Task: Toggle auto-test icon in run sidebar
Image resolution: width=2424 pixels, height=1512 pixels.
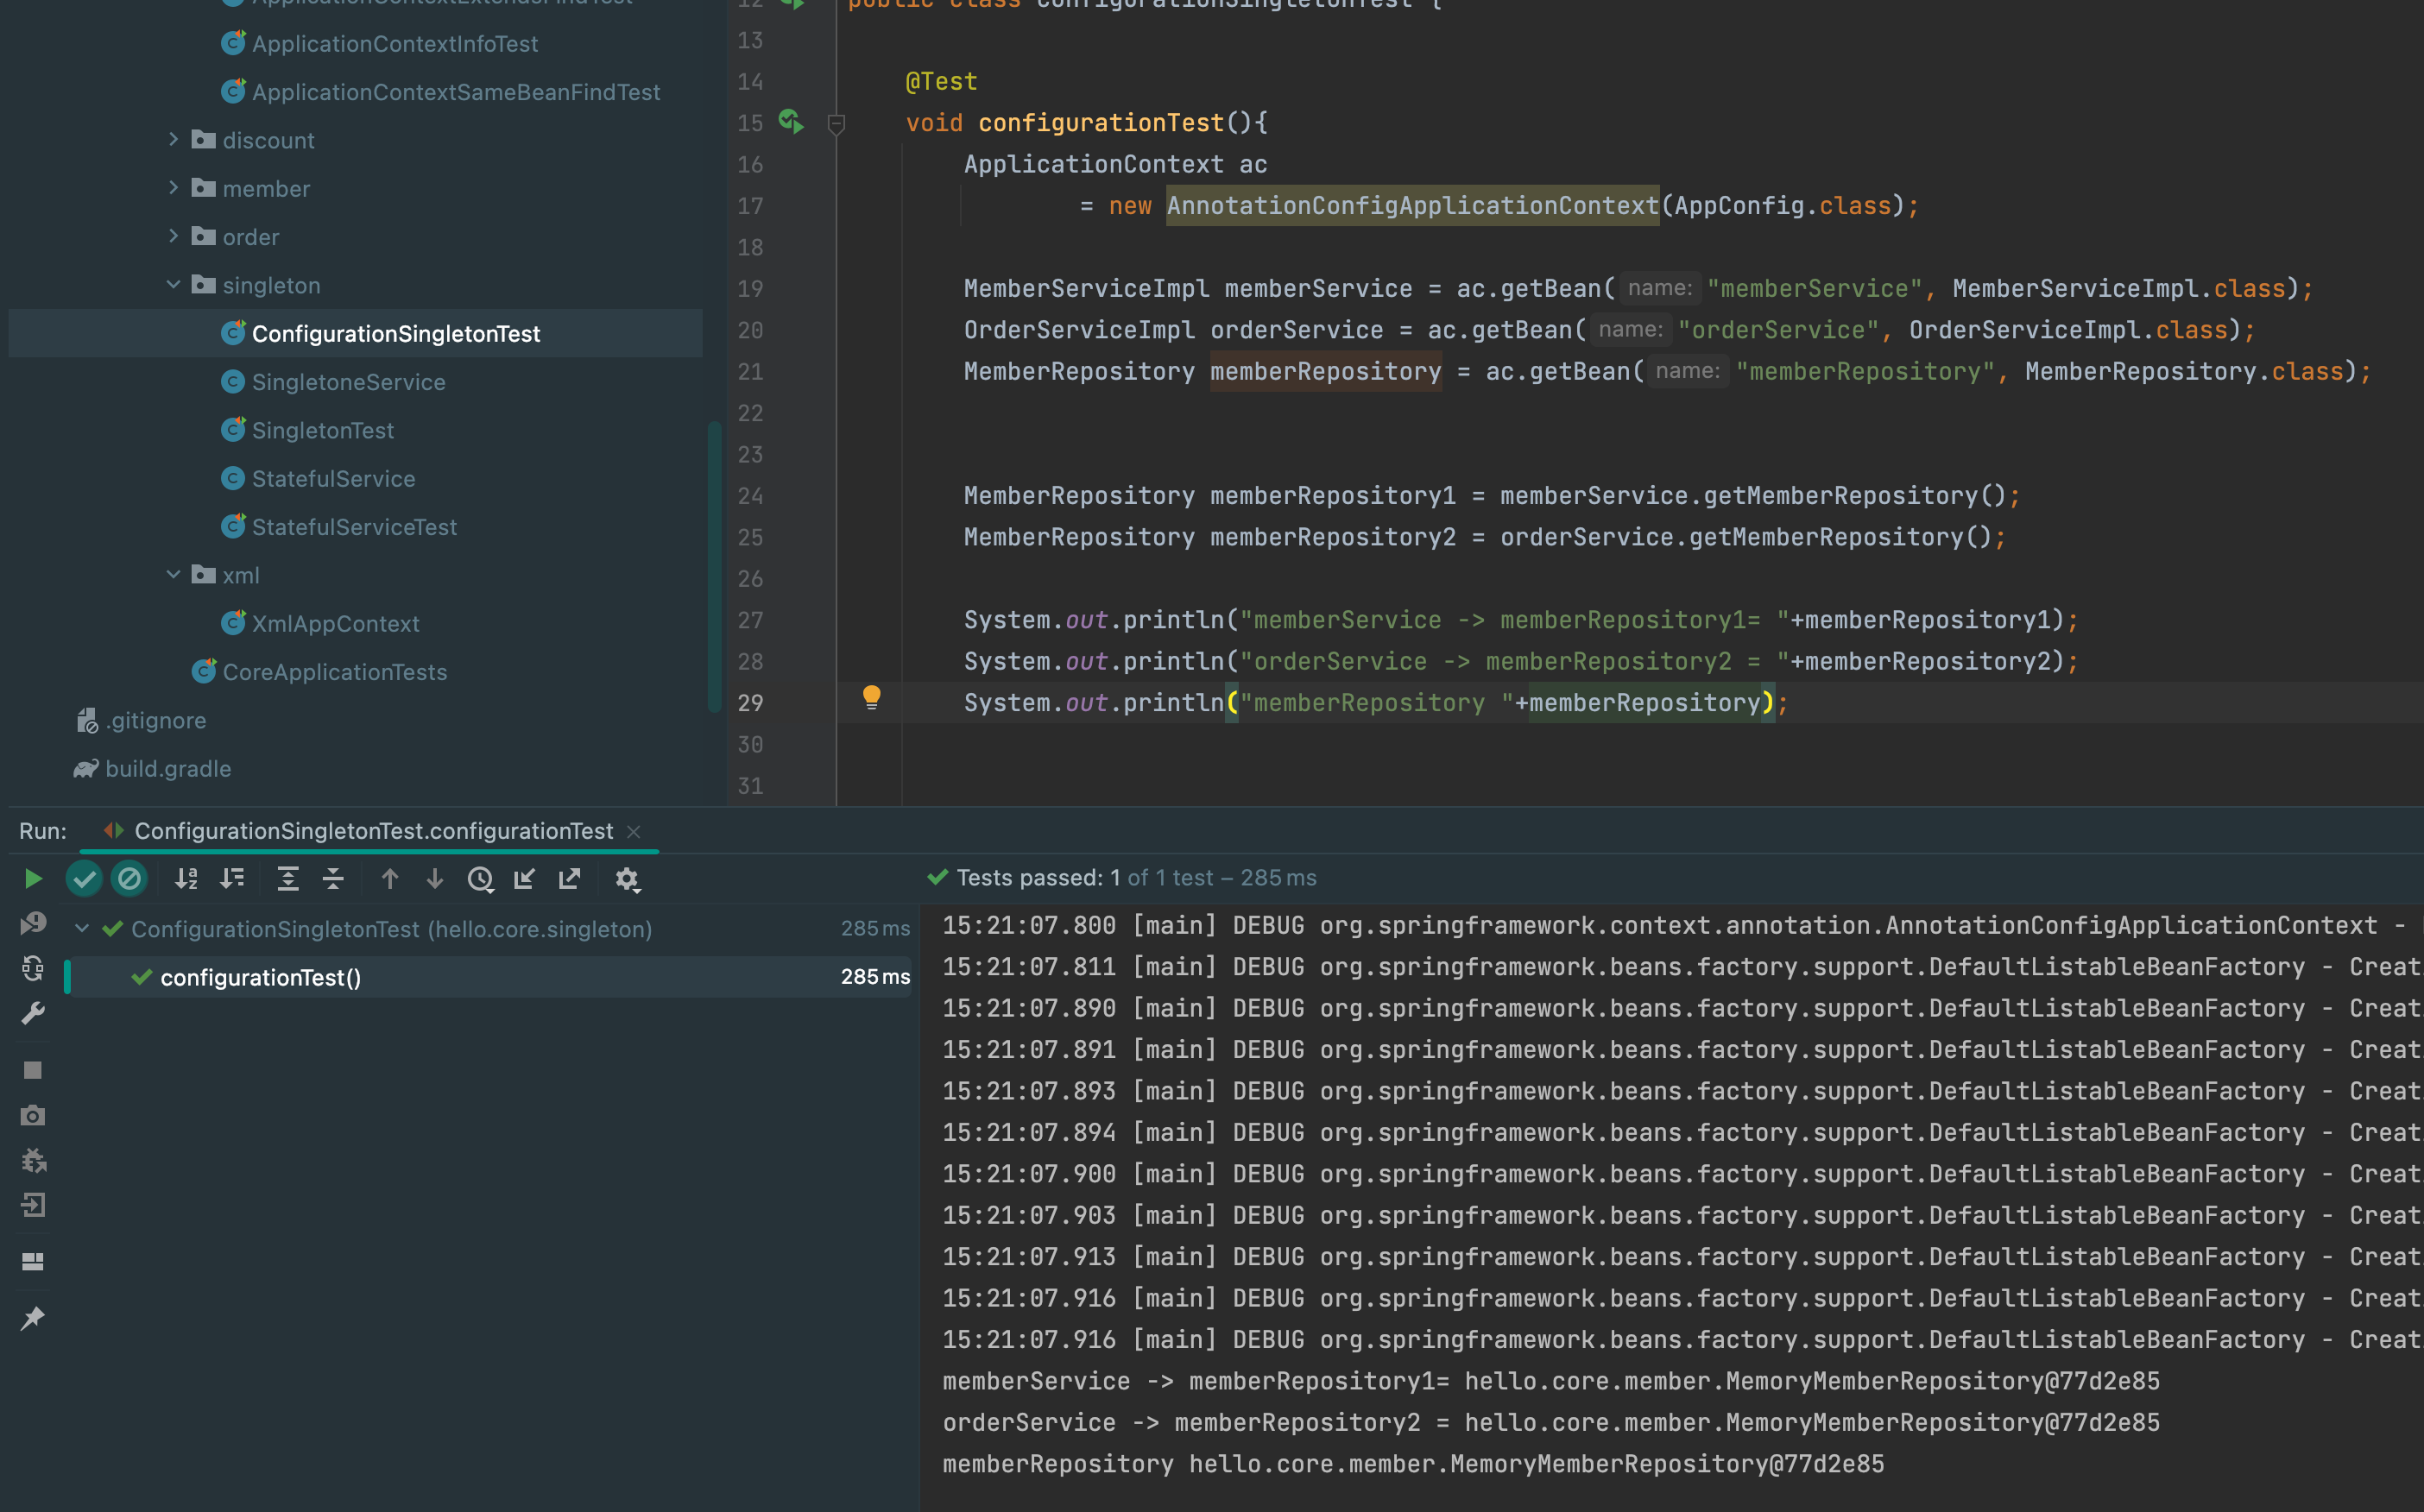Action: [x=33, y=968]
